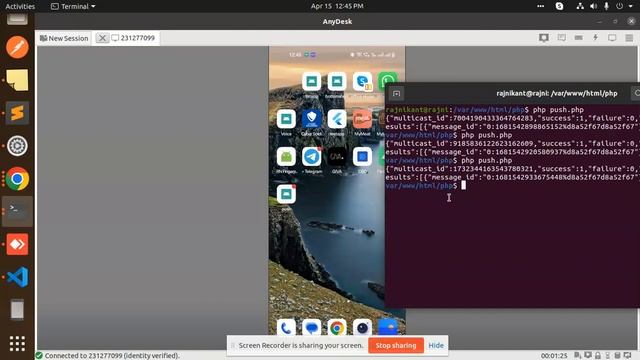Screen dimensions: 640x360
Task: Open Telegram on the remote phone
Action: tap(311, 157)
